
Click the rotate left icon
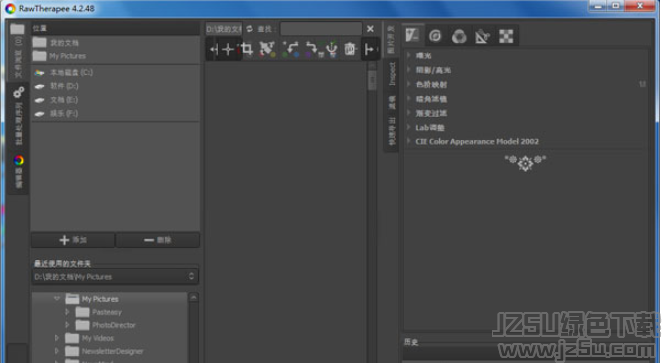pos(291,49)
